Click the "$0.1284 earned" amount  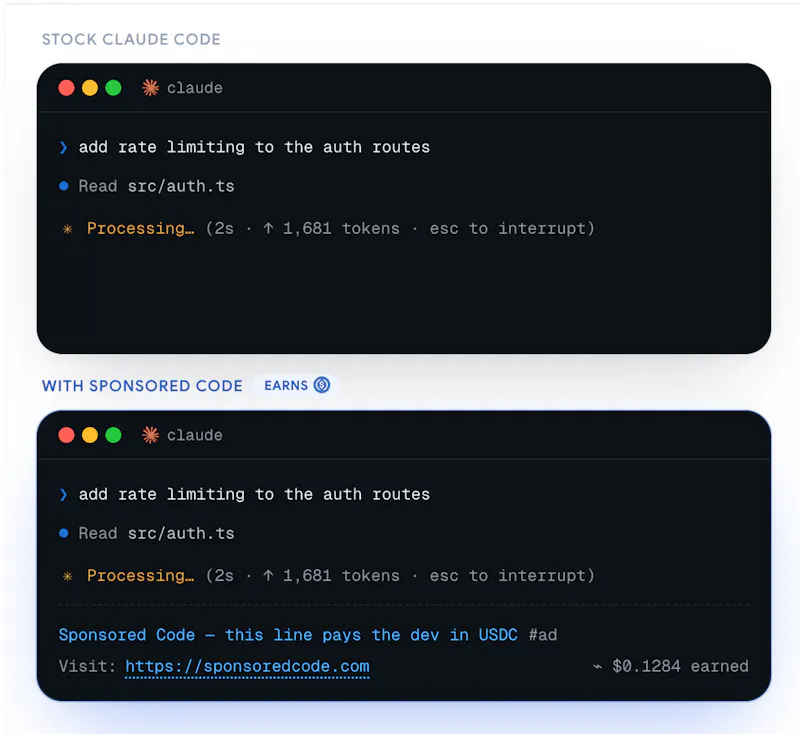click(680, 666)
